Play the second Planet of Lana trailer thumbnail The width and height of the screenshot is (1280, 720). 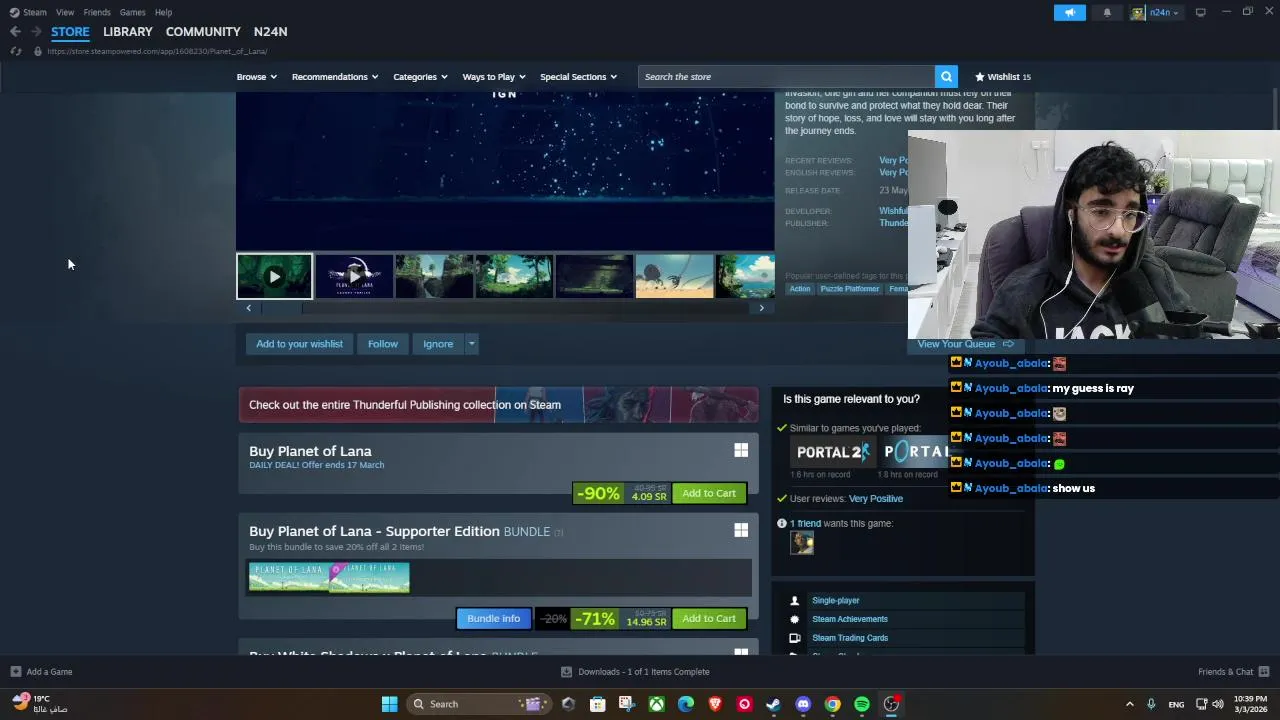click(354, 277)
